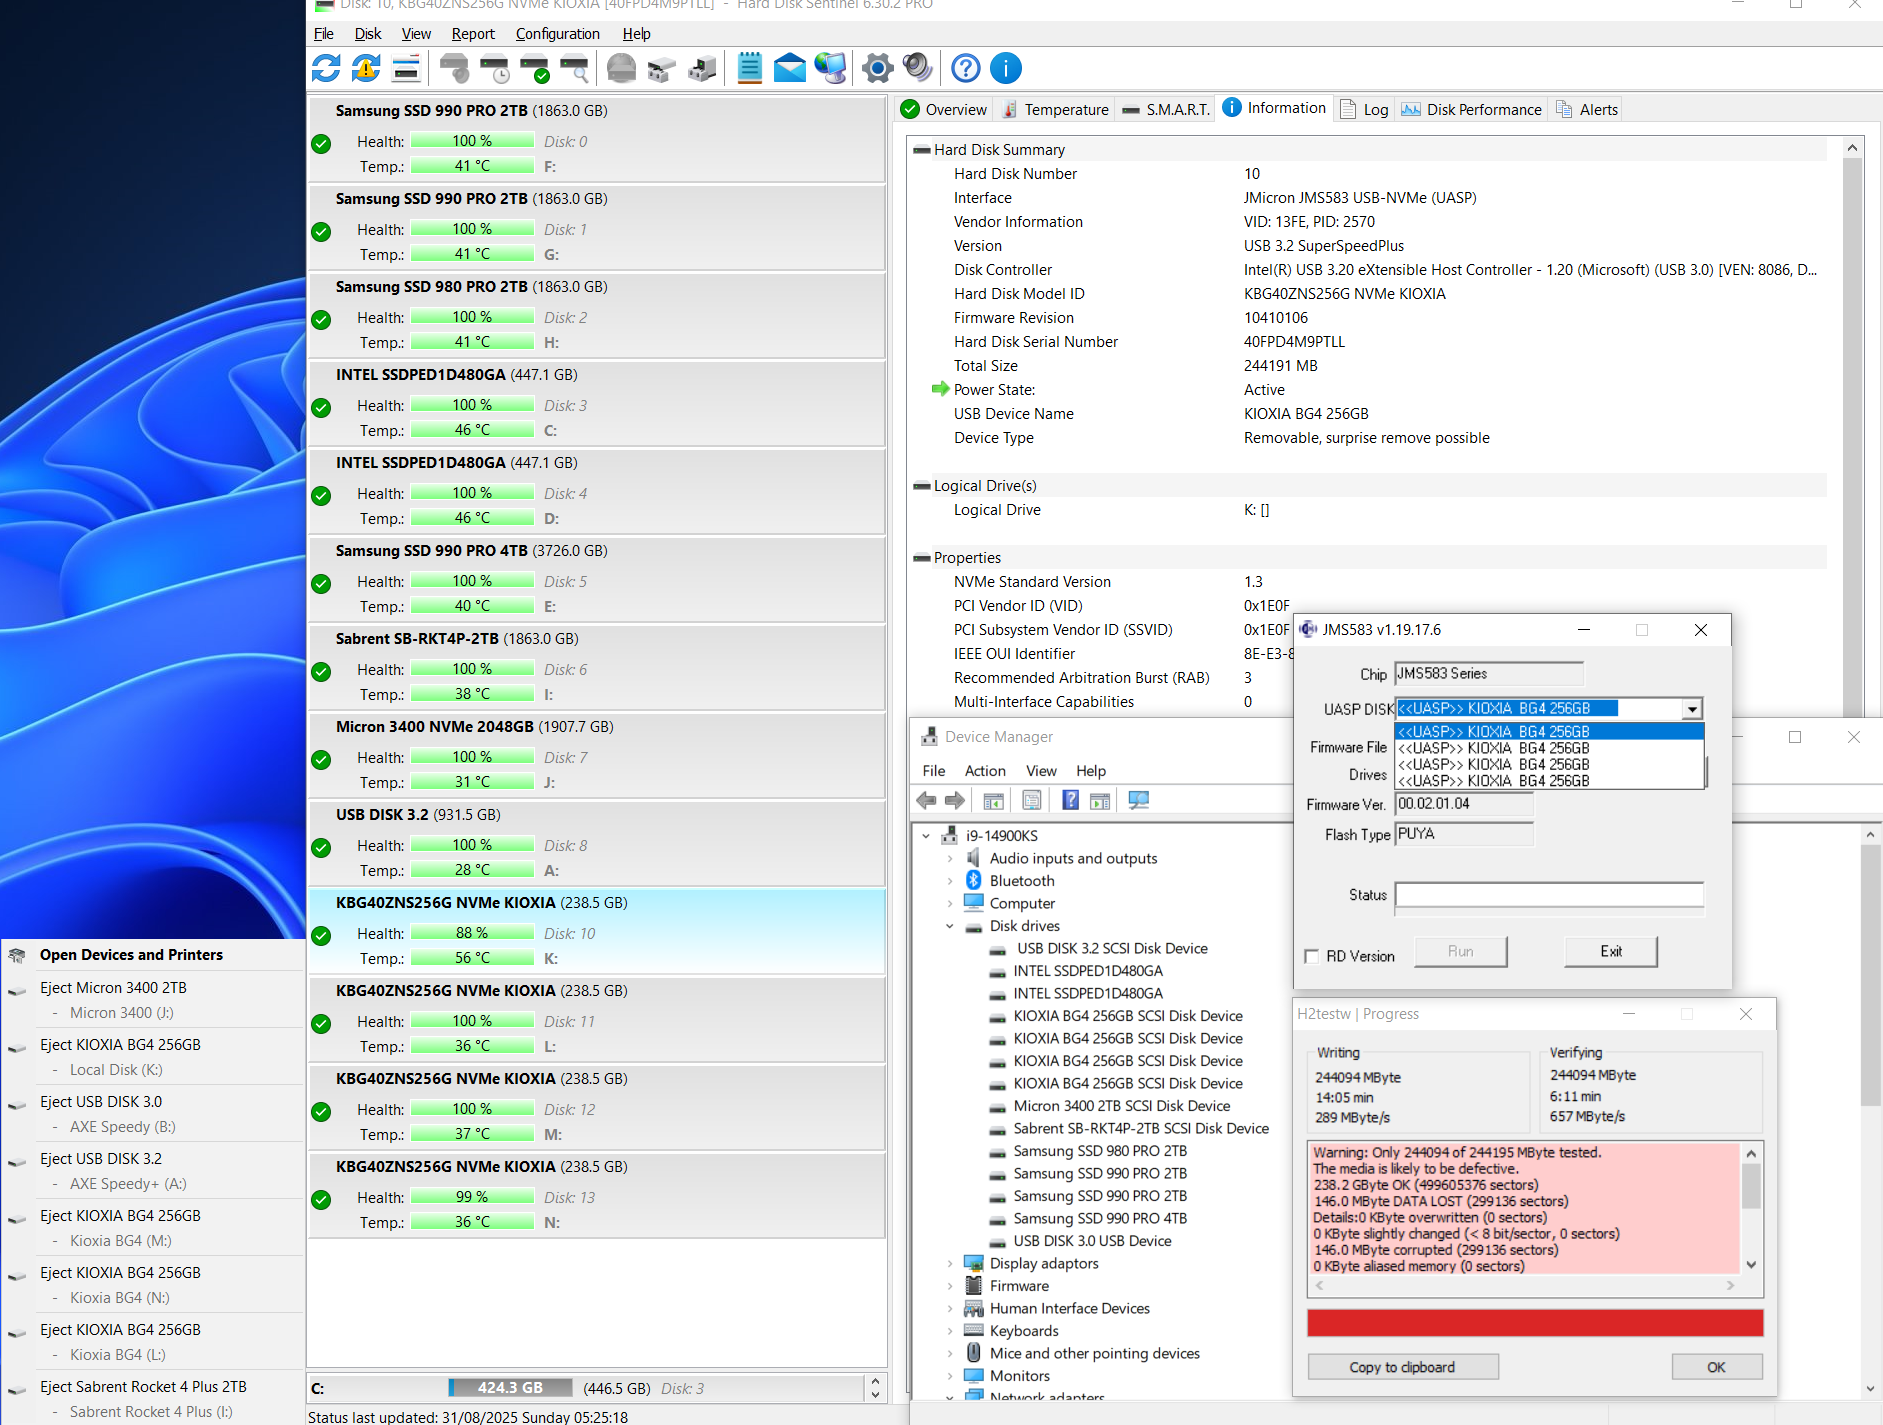Image resolution: width=1883 pixels, height=1425 pixels.
Task: Collapse the Logical Drive(s) section
Action: 922,486
